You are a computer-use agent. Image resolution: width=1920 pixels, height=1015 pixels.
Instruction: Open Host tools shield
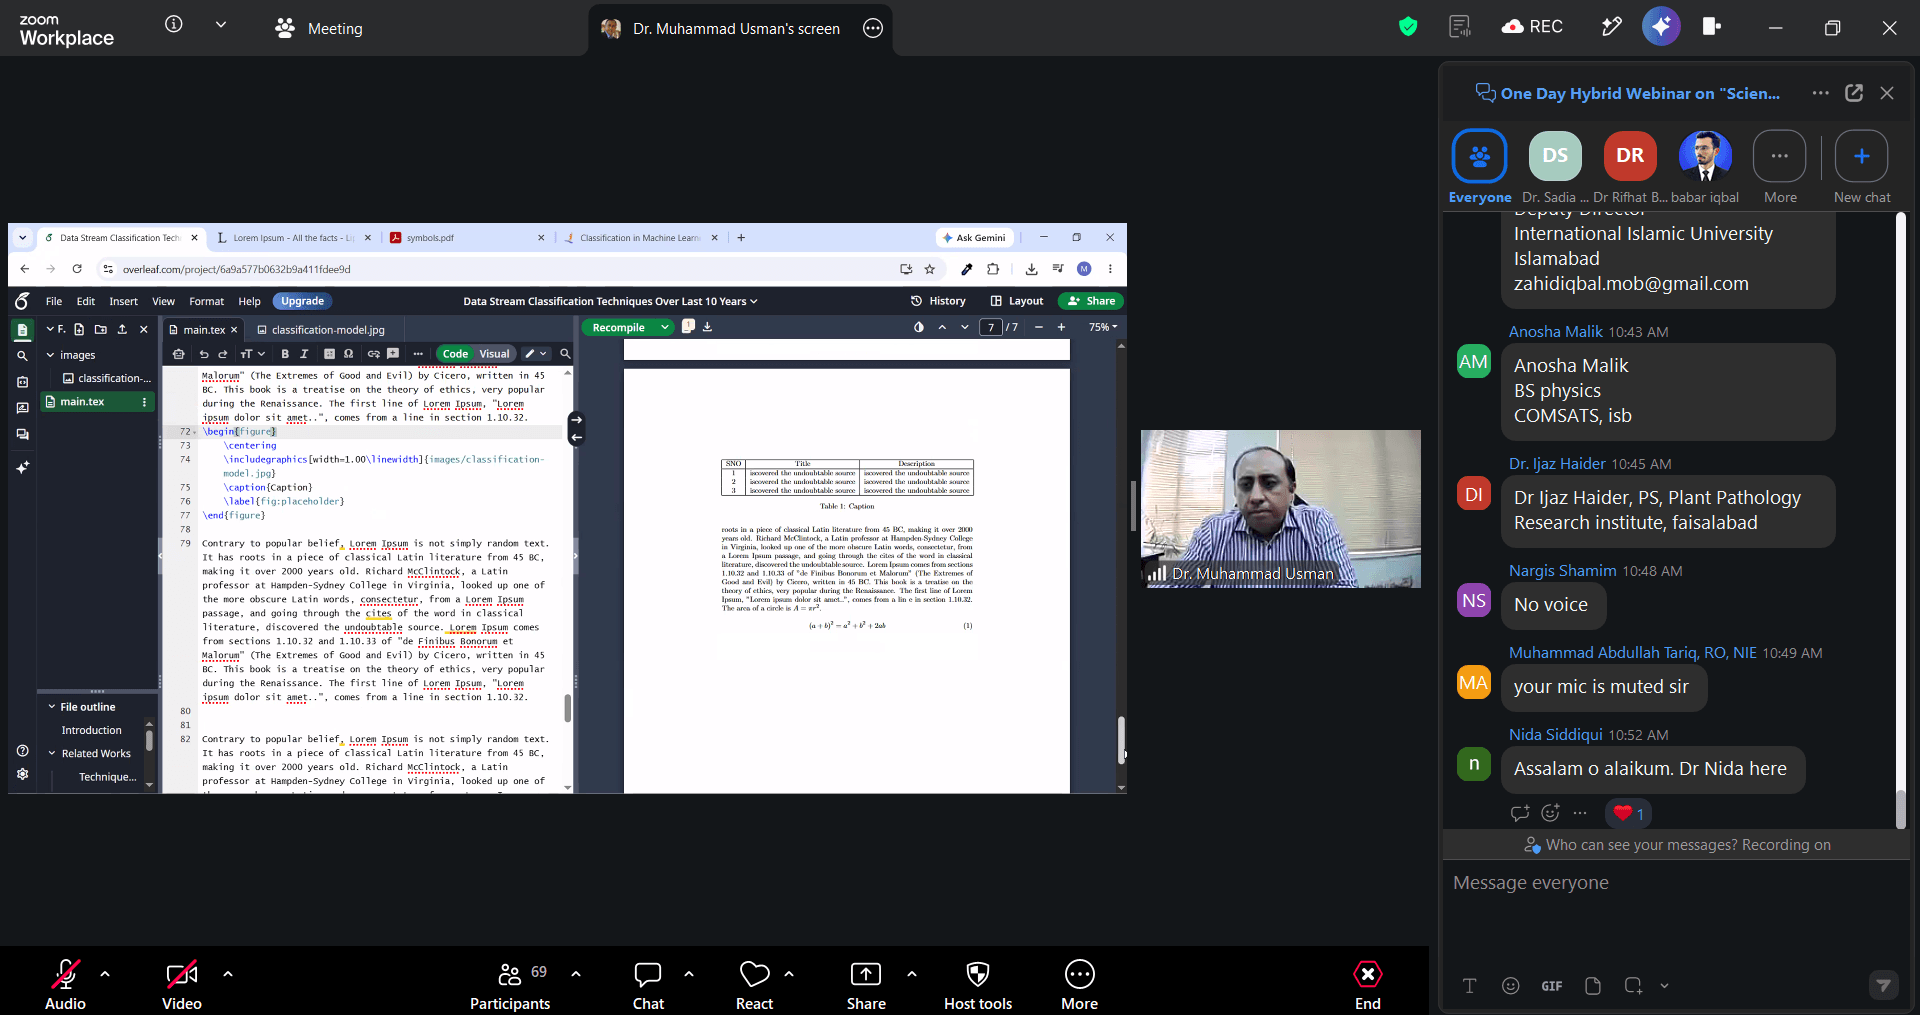[978, 984]
